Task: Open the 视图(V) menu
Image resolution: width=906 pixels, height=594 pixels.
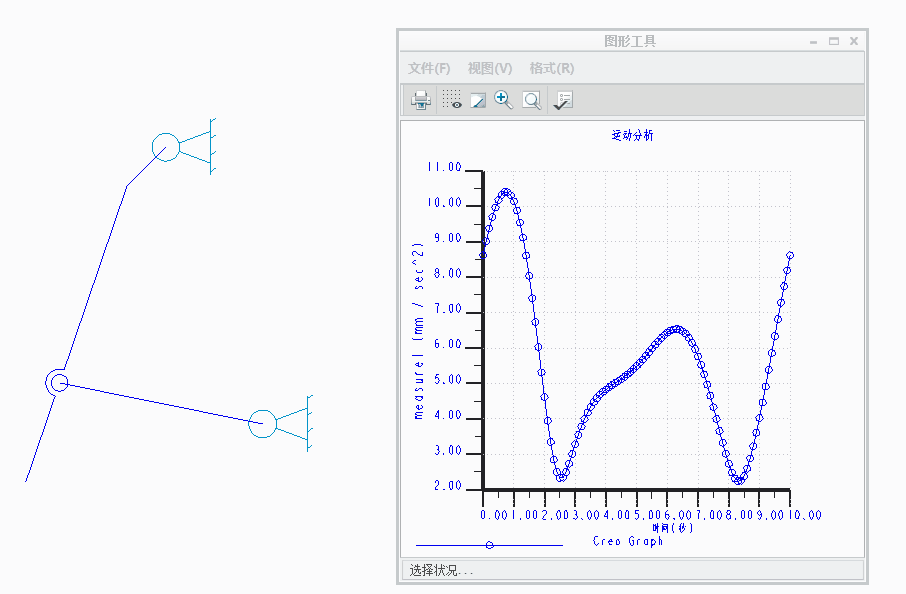Action: pos(489,68)
